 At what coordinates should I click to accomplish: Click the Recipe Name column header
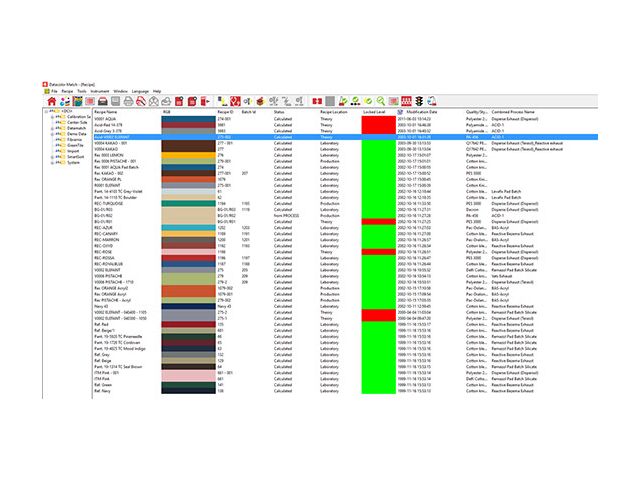click(x=107, y=112)
